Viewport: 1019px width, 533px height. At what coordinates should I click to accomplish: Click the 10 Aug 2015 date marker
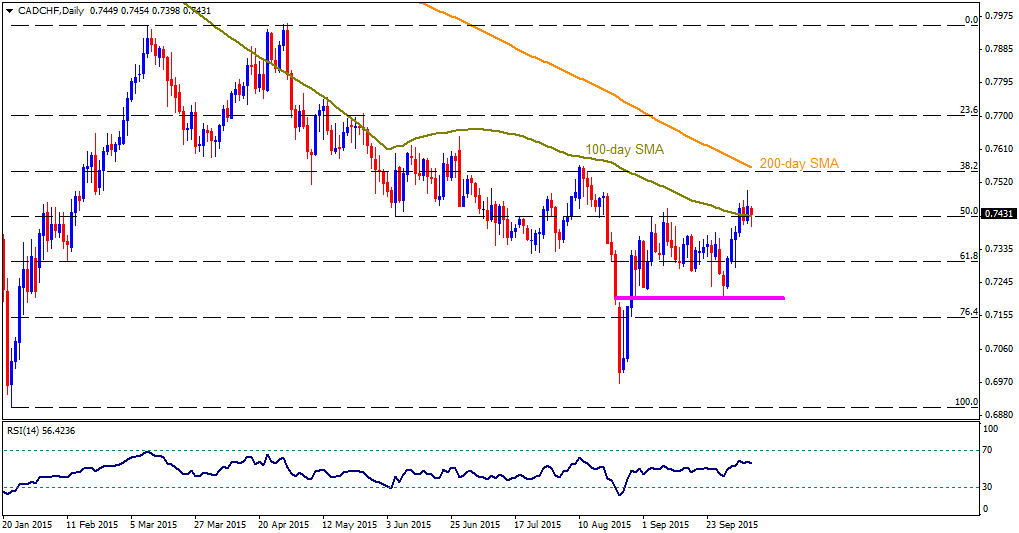[606, 524]
